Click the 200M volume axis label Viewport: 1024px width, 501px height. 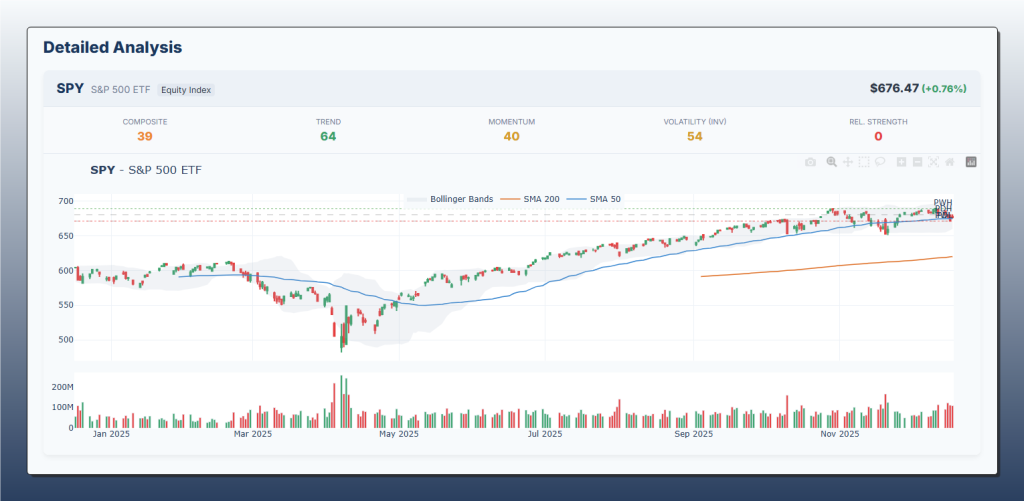(61, 387)
